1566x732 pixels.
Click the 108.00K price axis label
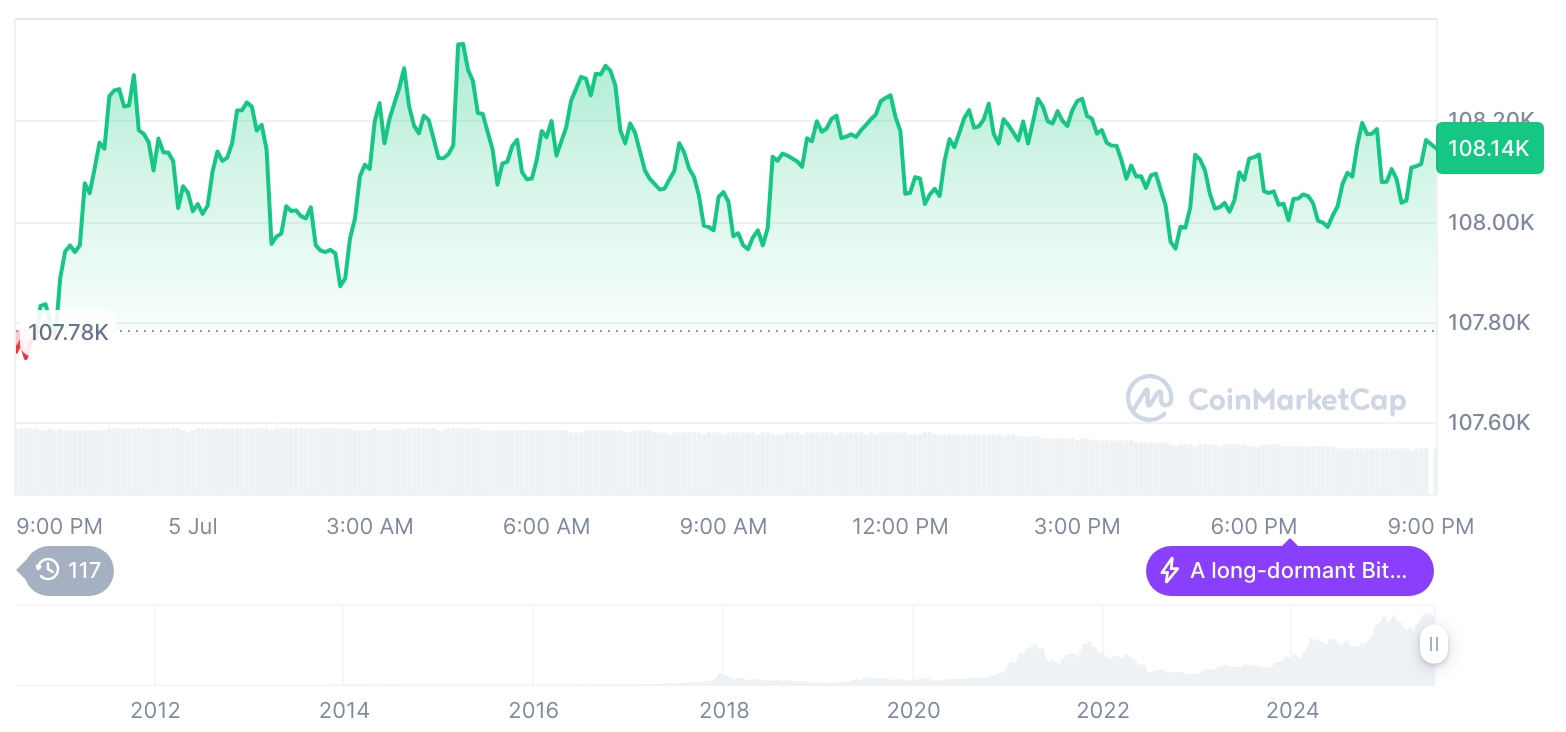coord(1490,222)
